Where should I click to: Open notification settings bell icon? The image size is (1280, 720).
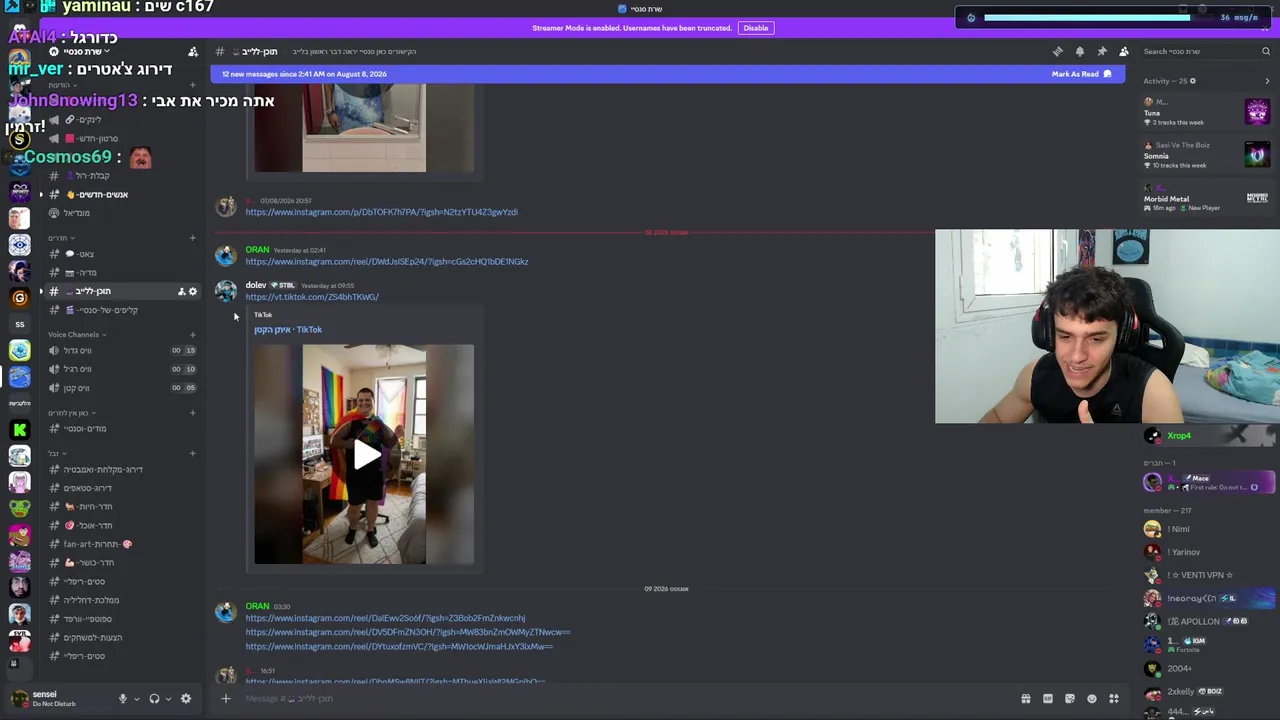[1080, 51]
